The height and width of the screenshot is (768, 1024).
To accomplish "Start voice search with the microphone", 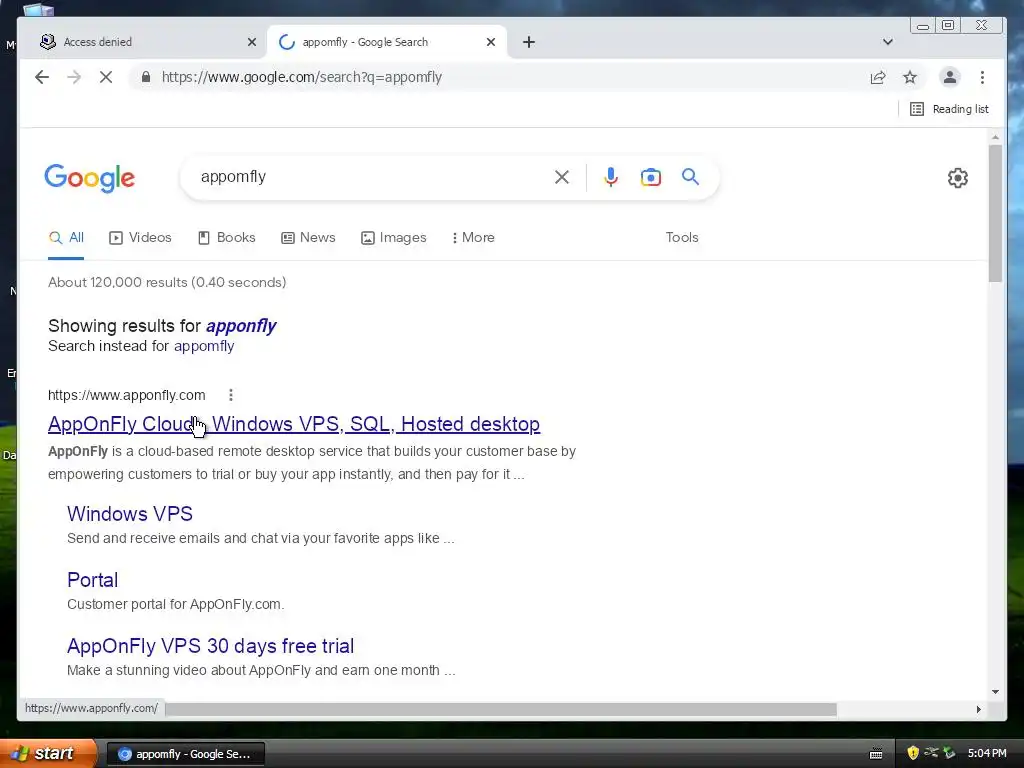I will click(611, 177).
